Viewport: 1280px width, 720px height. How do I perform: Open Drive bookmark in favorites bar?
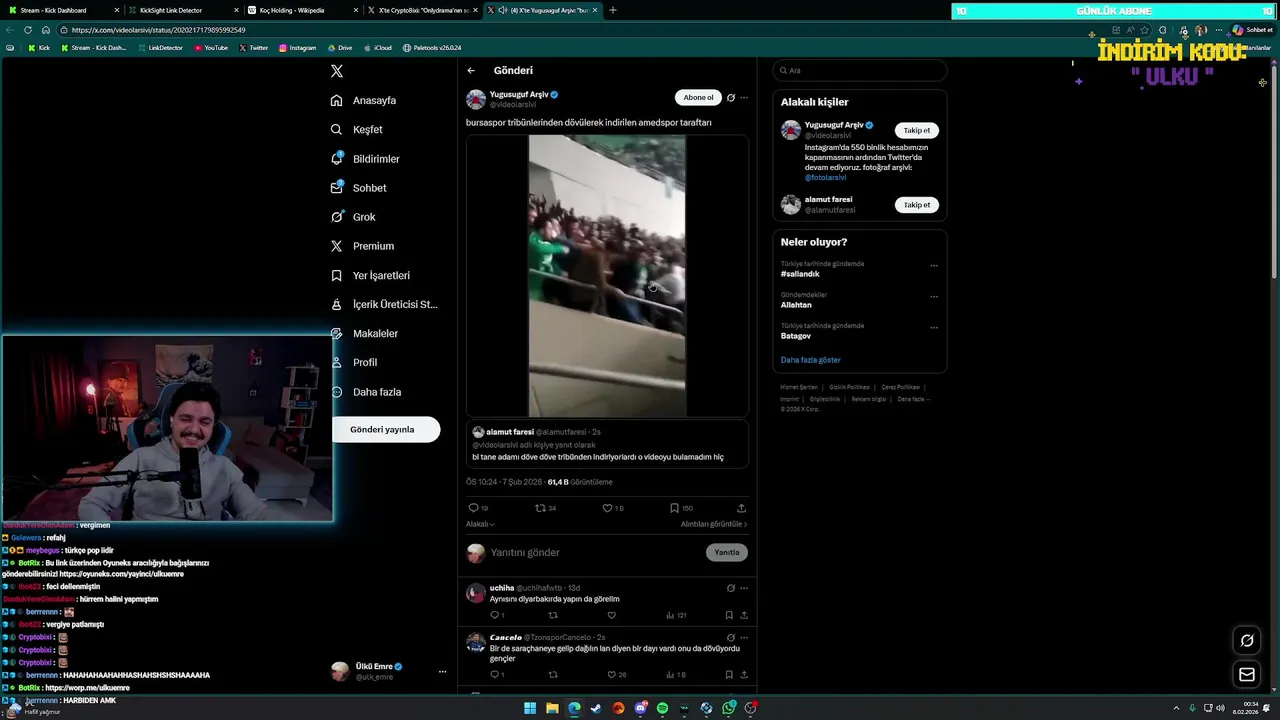339,48
